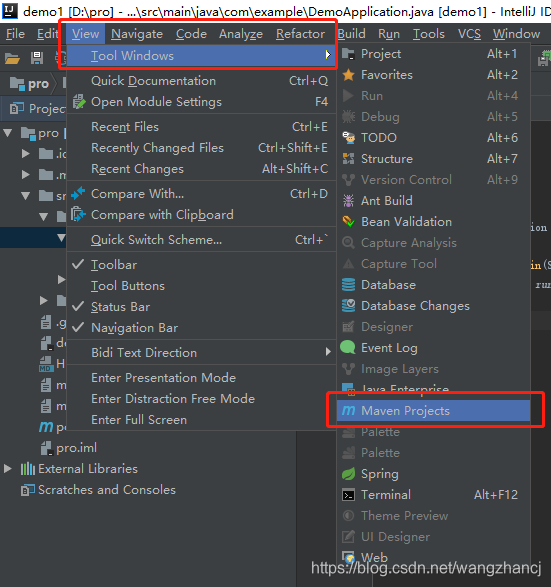
Task: Open the Navigate menu
Action: click(137, 34)
